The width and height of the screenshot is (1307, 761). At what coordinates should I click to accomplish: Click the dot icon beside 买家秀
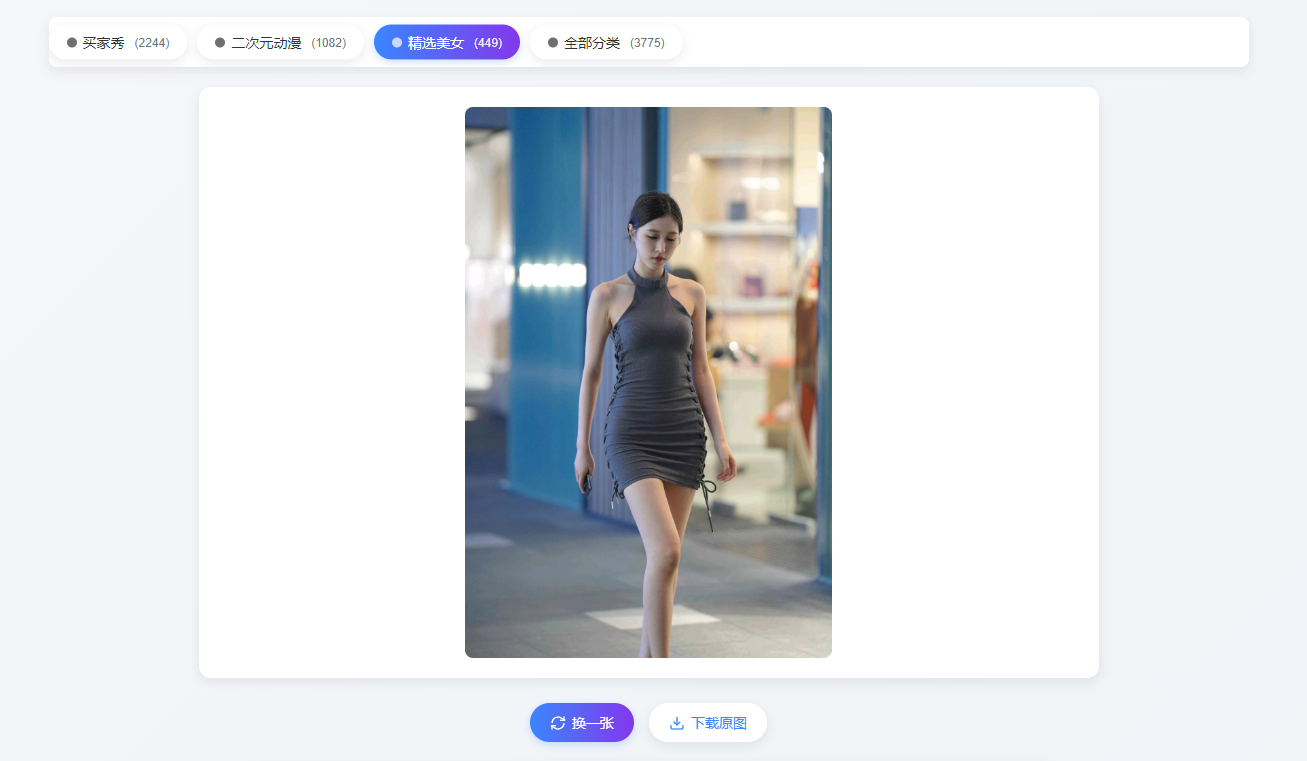click(x=72, y=43)
